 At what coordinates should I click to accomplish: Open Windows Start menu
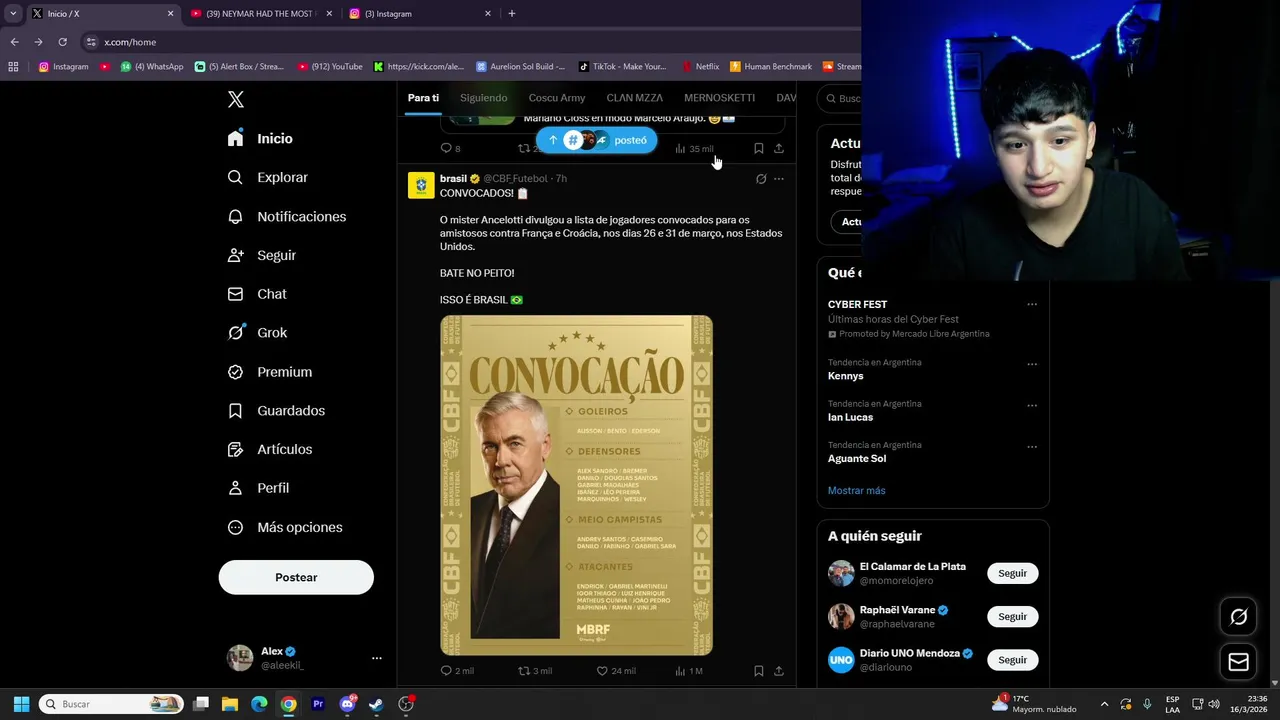click(x=21, y=704)
